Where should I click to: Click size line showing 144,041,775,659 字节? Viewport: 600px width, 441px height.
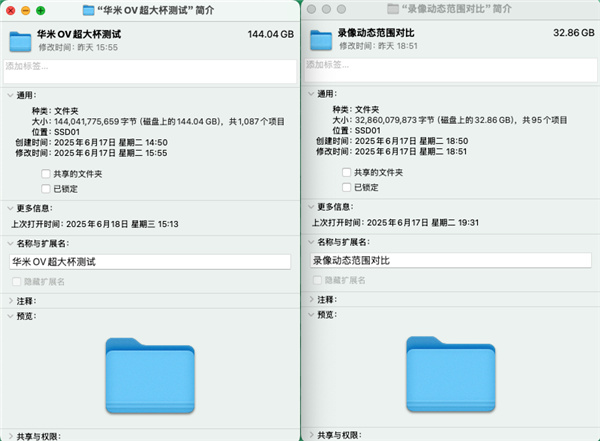coord(158,122)
